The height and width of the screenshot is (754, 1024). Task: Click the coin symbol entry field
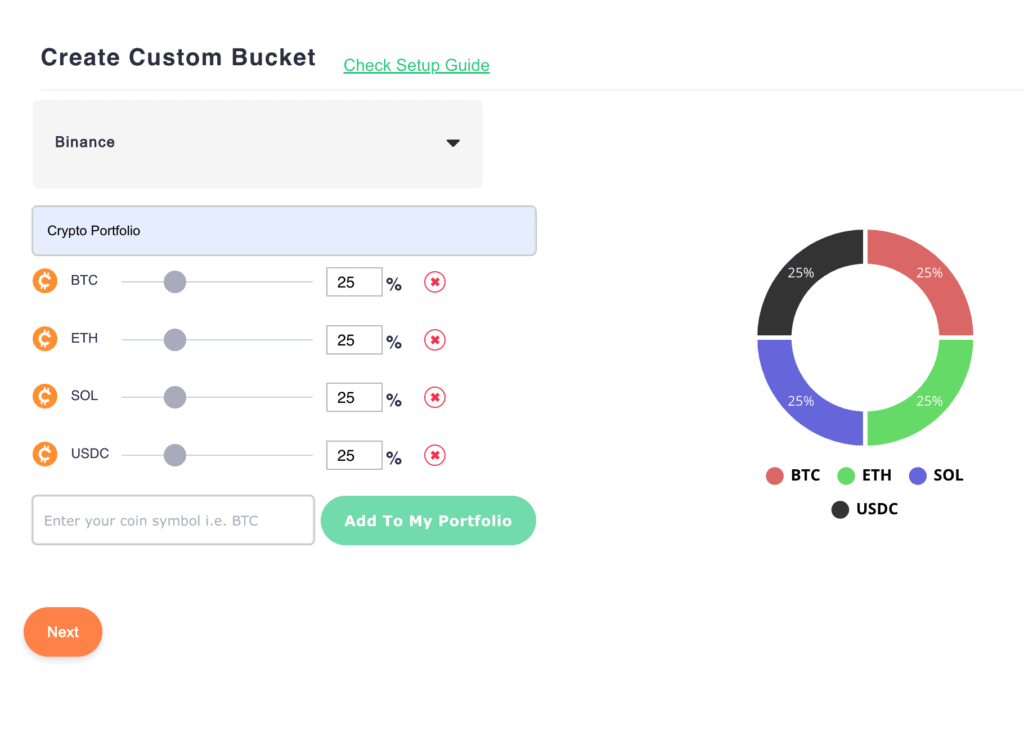(173, 521)
